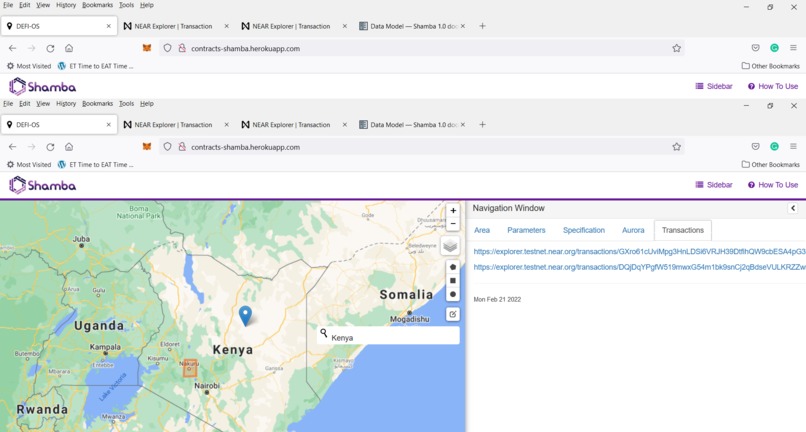The width and height of the screenshot is (806, 432).
Task: Switch to Data Model Shamba tab in upper browser
Action: [x=412, y=26]
